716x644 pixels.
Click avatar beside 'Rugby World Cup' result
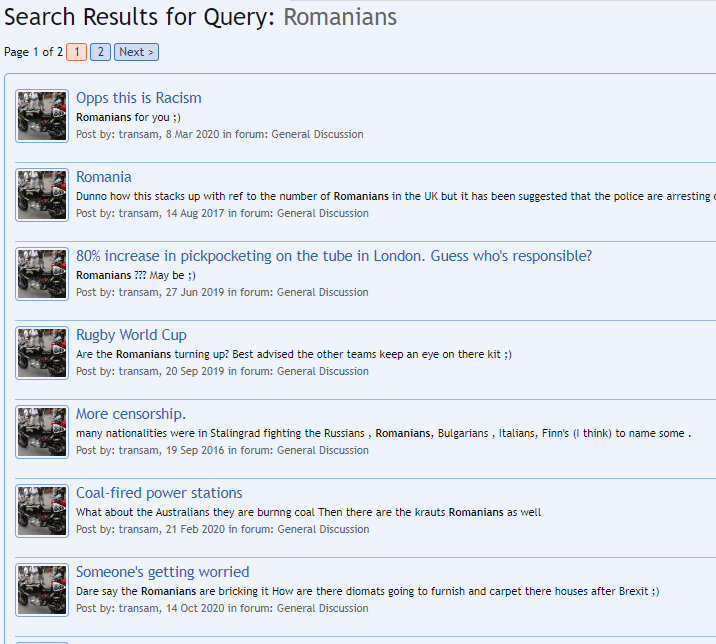click(42, 353)
